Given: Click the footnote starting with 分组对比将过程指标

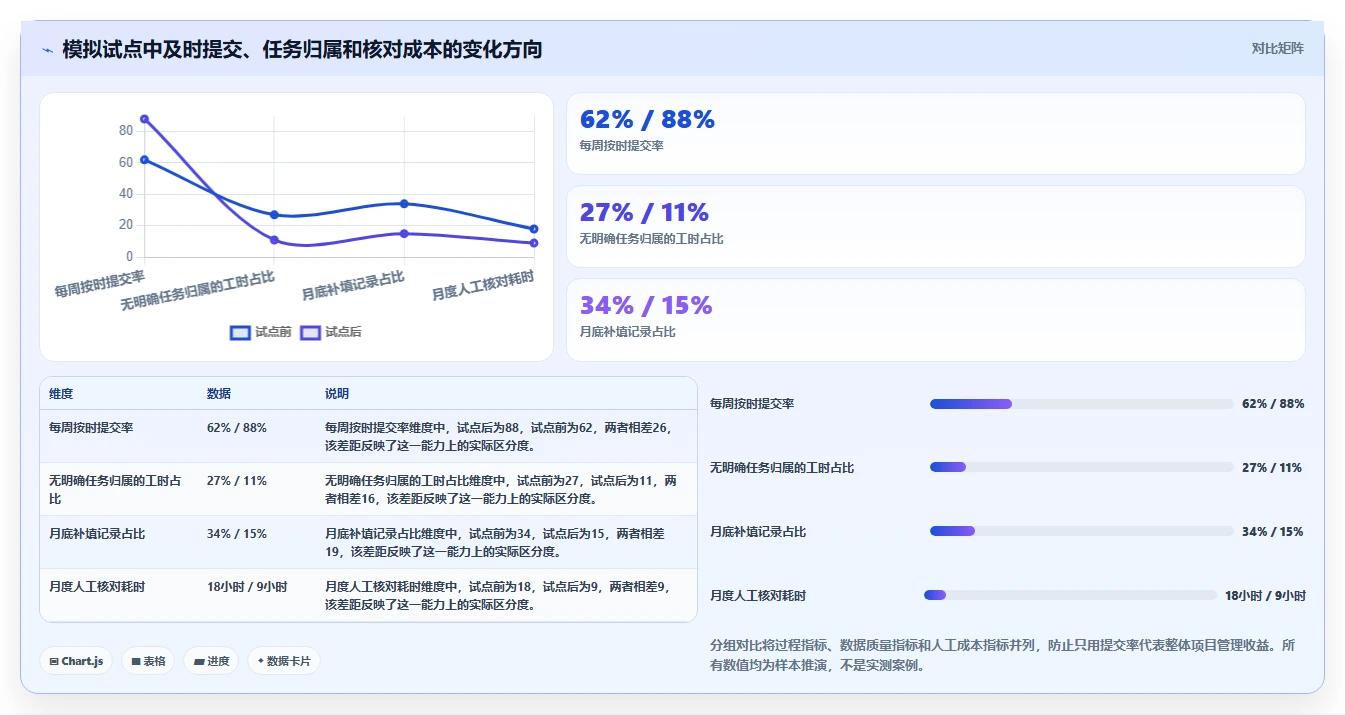Looking at the screenshot, I should [1003, 655].
